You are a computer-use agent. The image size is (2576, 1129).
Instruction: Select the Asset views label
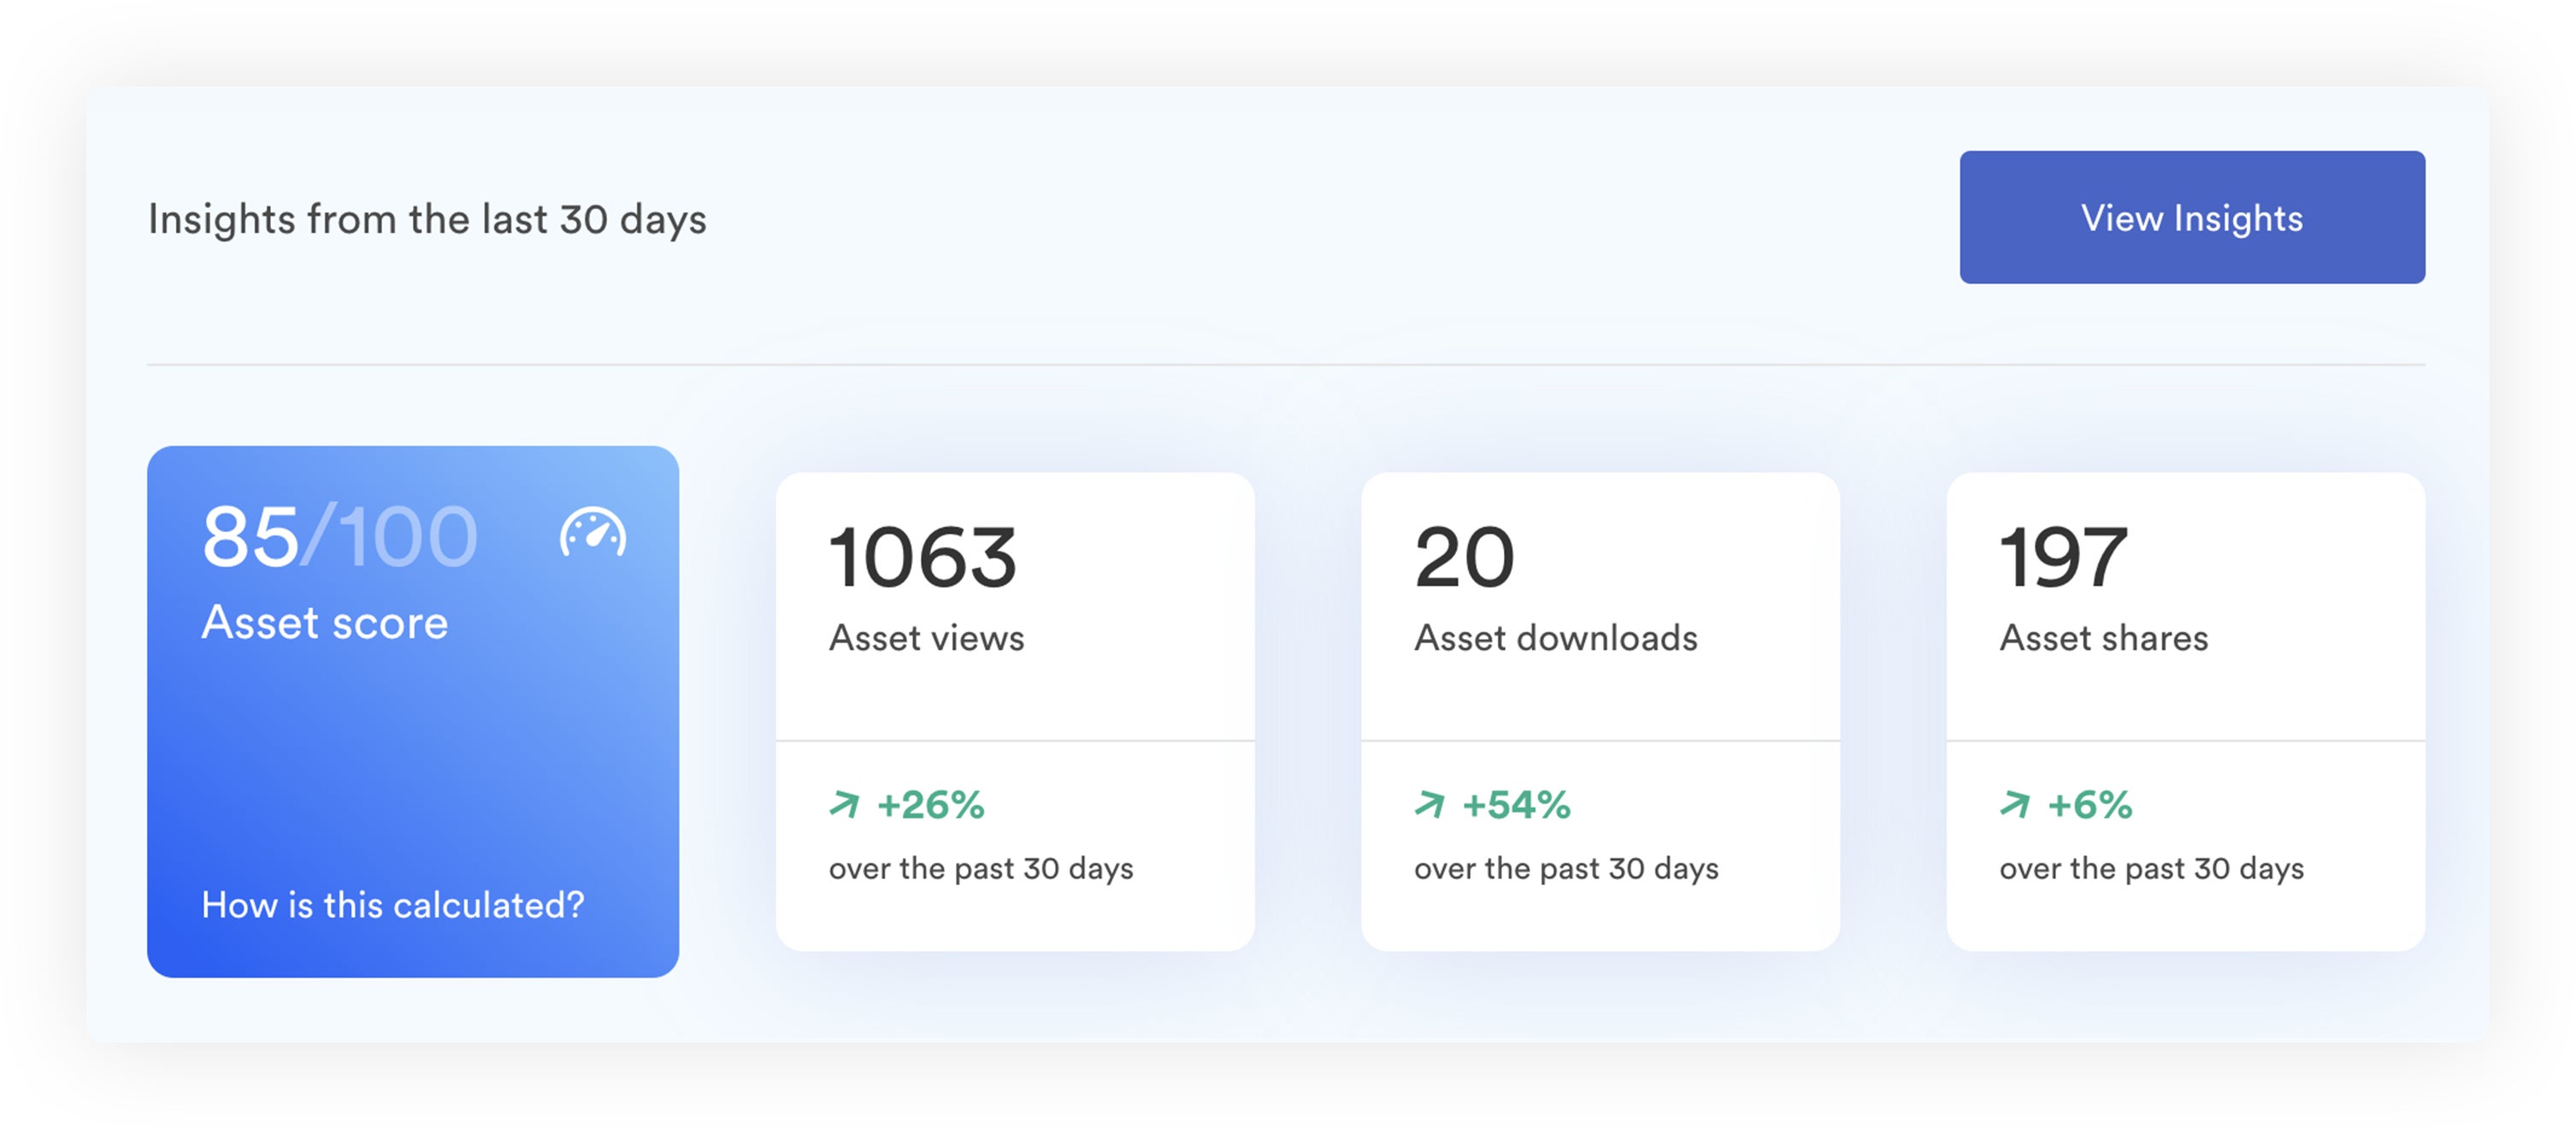[926, 638]
